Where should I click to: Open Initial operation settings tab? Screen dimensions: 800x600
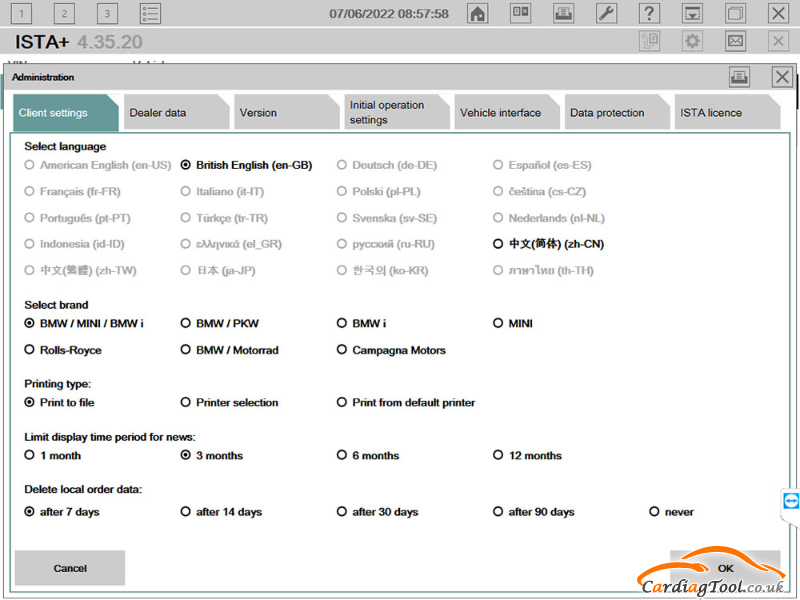click(396, 112)
